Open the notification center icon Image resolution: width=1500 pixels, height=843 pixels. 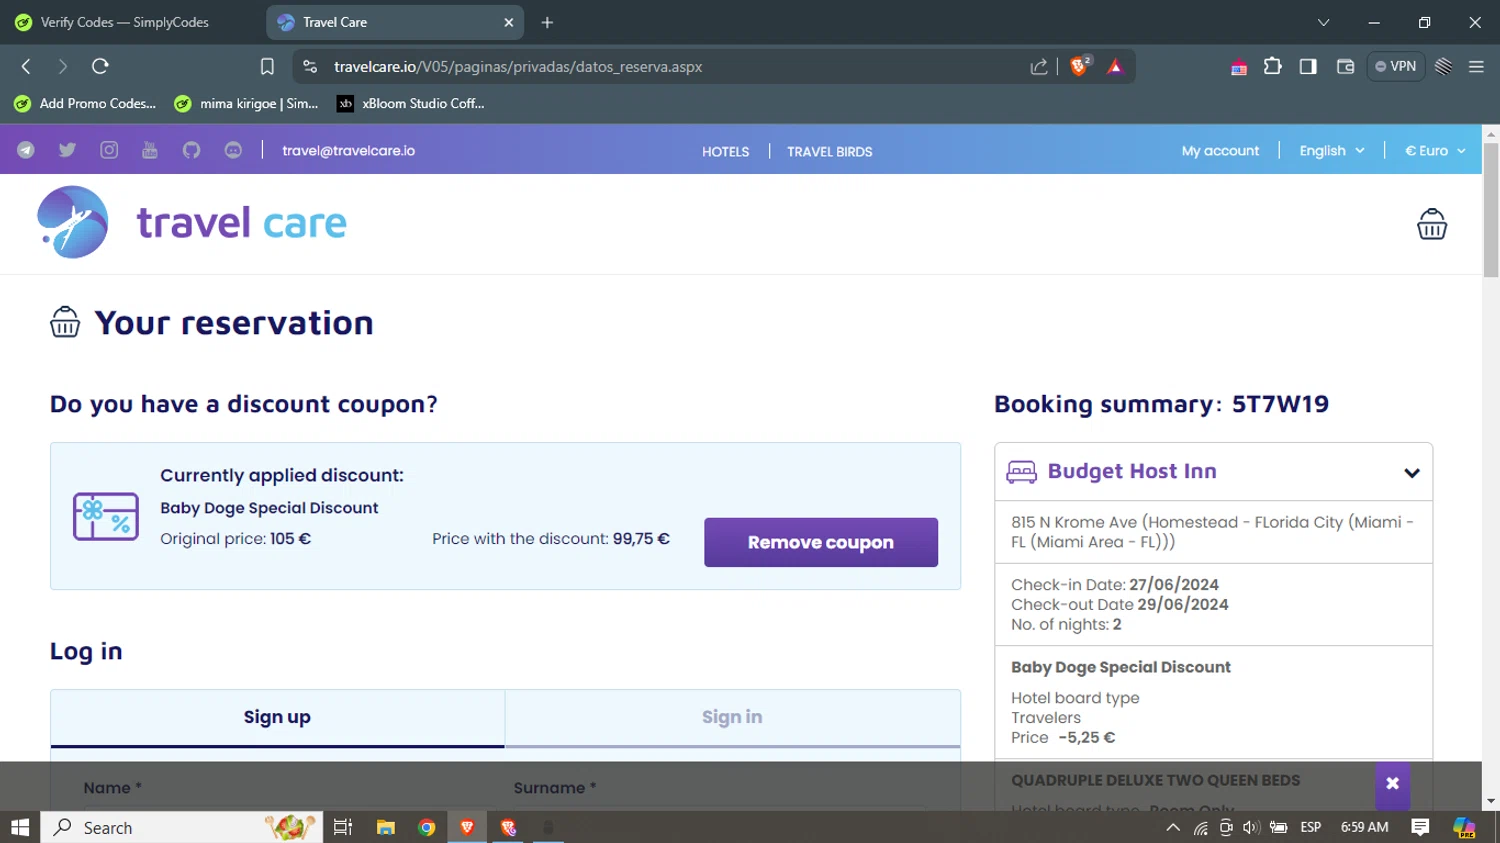(1420, 827)
